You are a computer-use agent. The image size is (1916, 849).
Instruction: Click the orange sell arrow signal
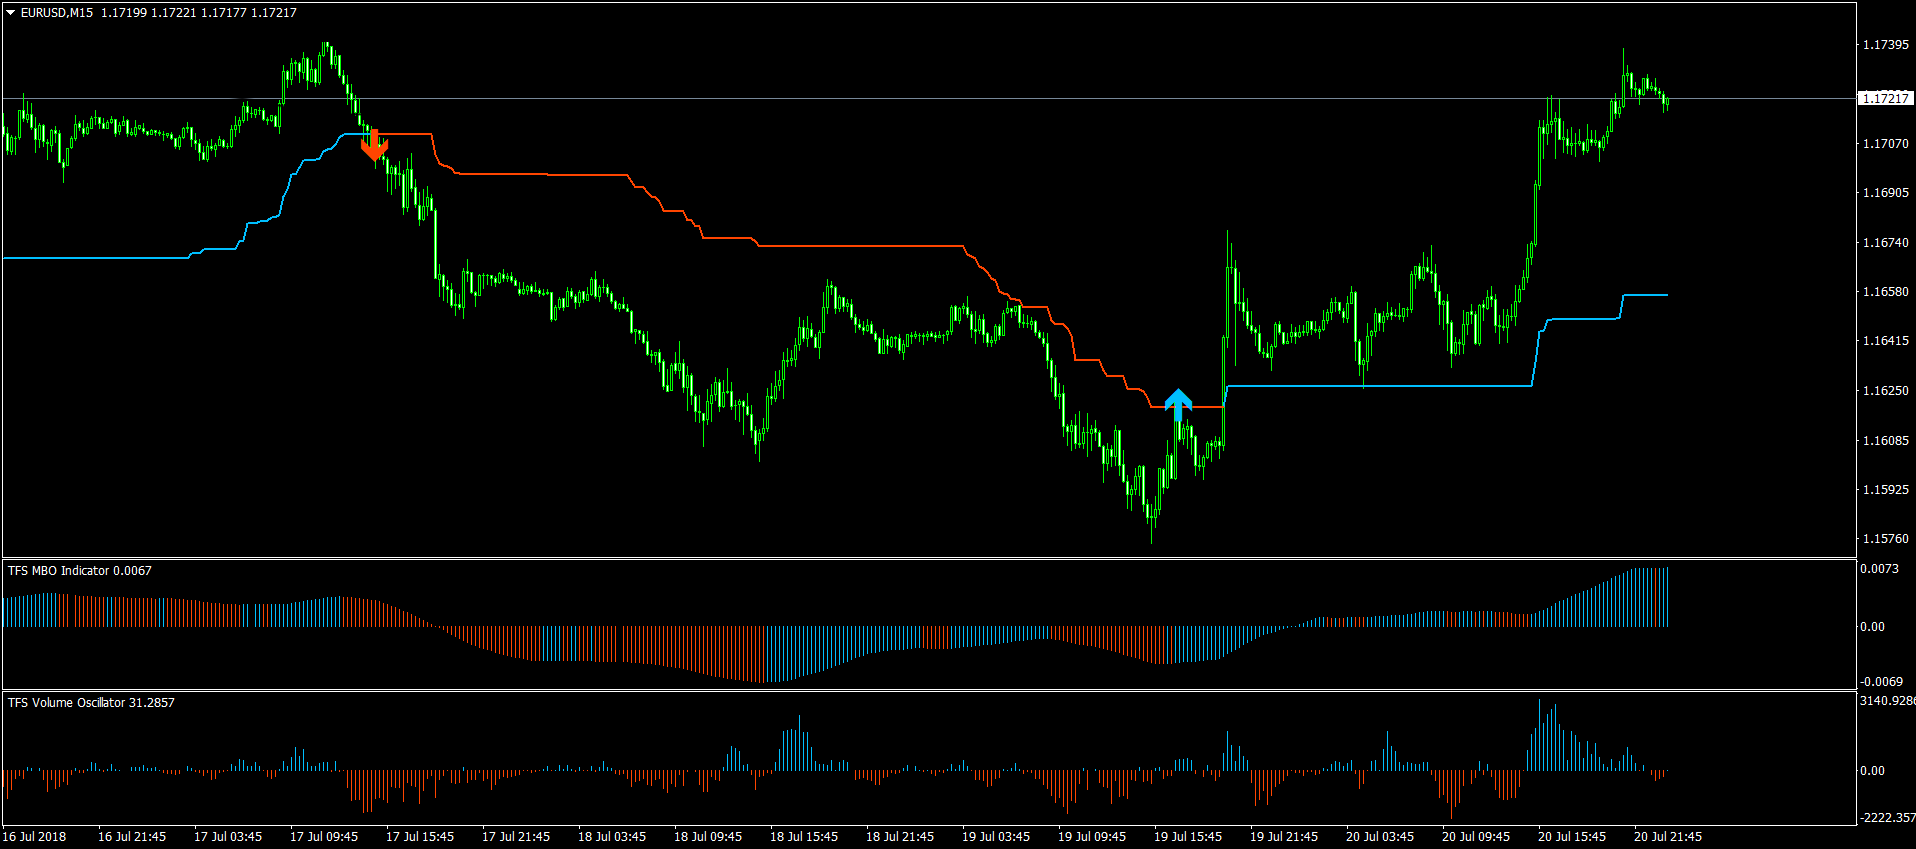click(x=374, y=146)
